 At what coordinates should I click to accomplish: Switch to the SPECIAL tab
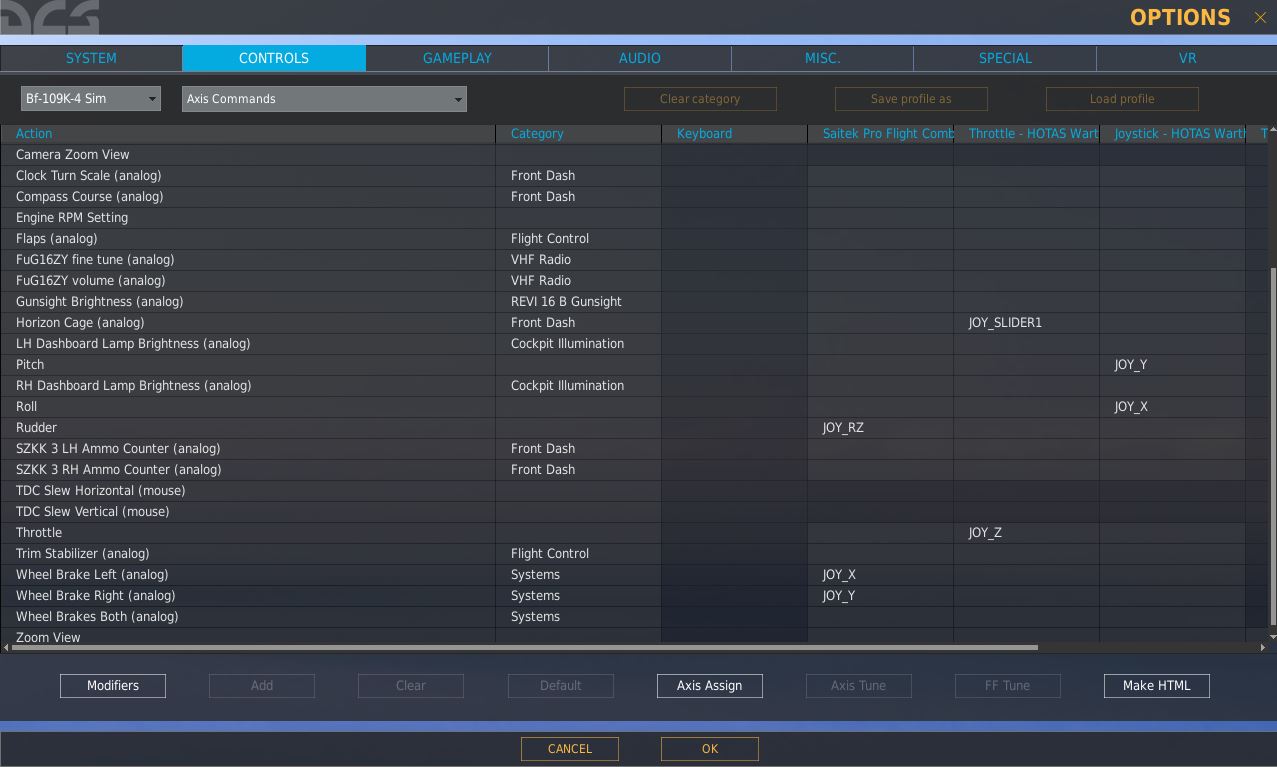point(1005,58)
